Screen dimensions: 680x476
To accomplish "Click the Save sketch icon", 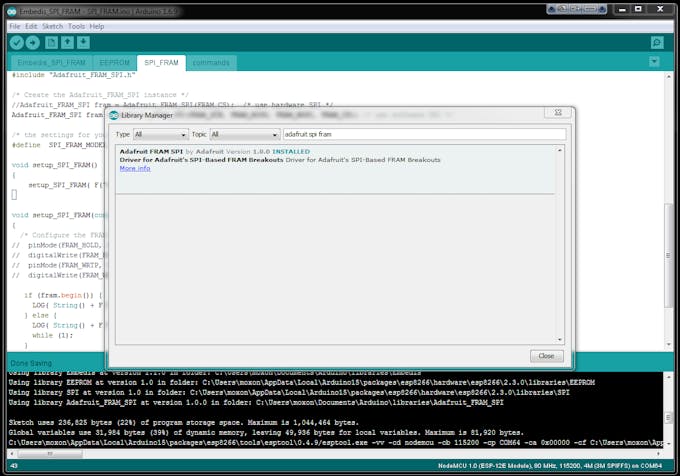I will (x=83, y=43).
